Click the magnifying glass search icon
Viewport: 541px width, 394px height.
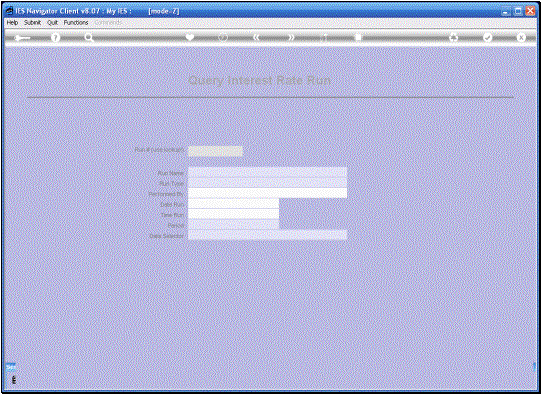(x=89, y=37)
